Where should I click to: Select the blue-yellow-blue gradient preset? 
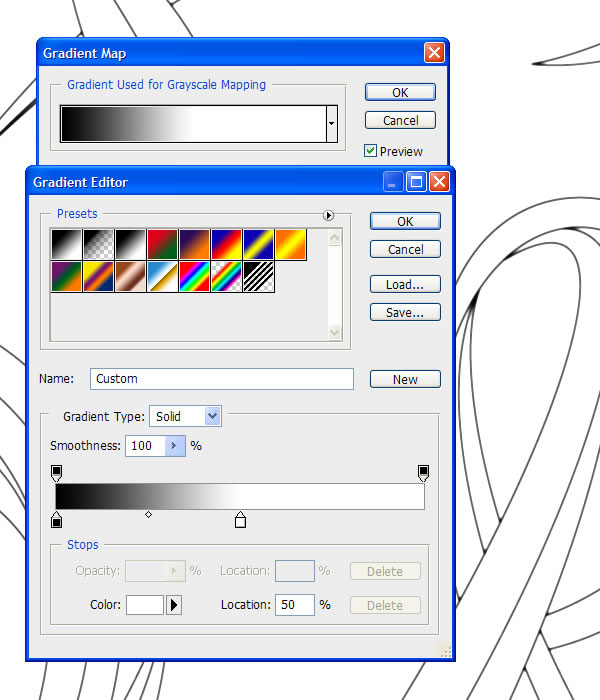(x=259, y=244)
